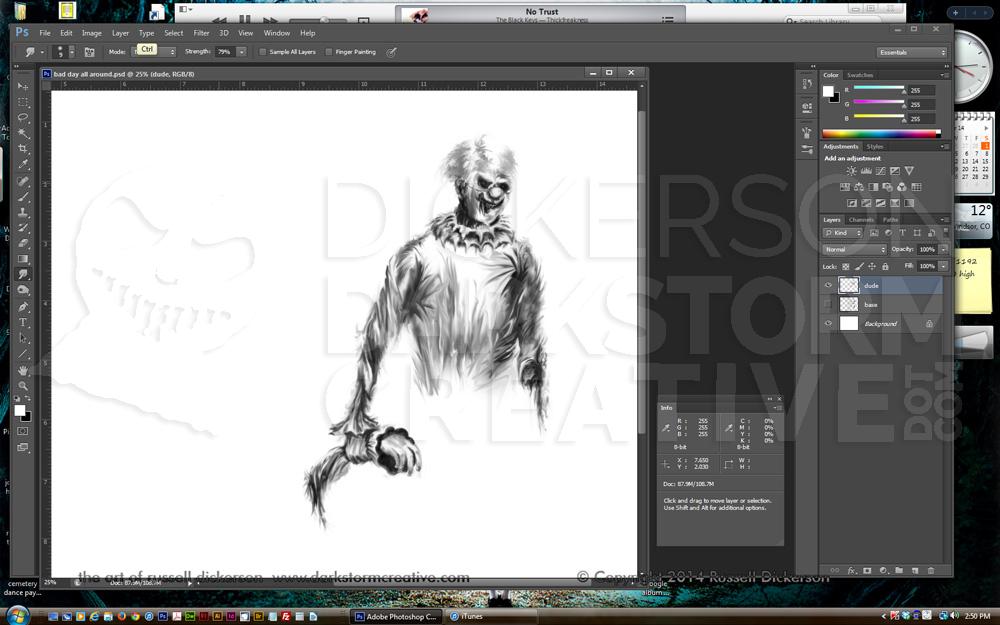This screenshot has height=625, width=1000.
Task: Toggle lock transparent pixels
Action: click(x=846, y=267)
